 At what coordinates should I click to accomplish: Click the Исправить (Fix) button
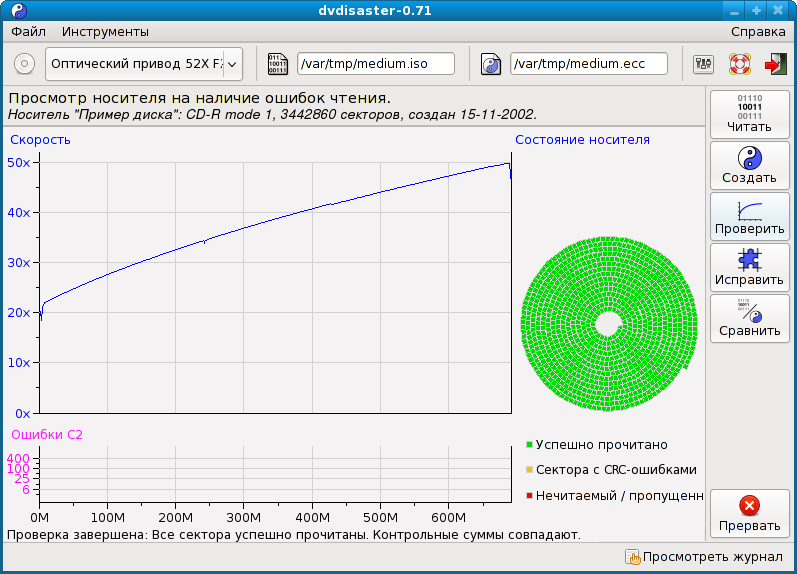(x=749, y=267)
